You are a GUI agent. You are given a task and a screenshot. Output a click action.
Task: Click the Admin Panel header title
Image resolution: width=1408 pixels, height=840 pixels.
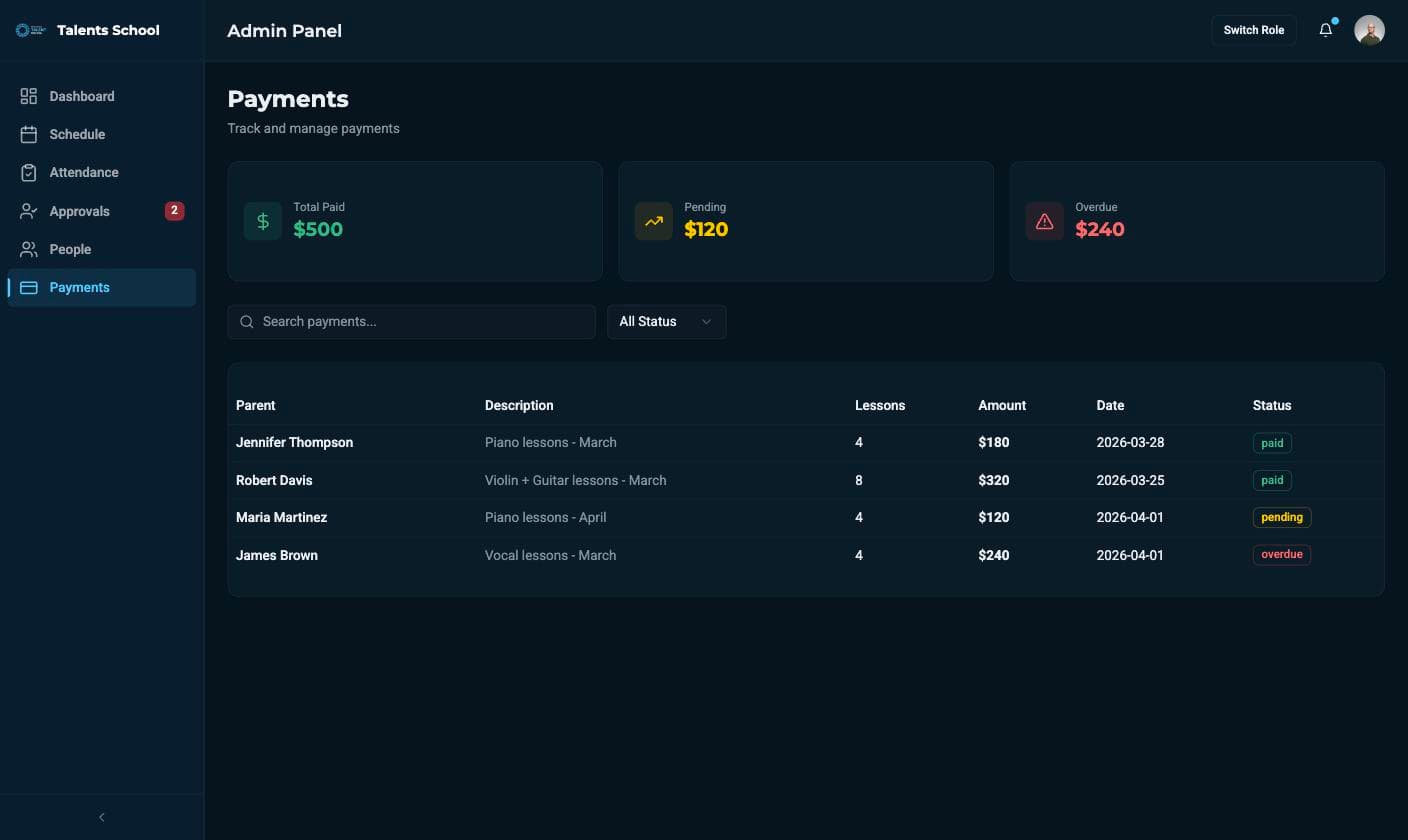(x=285, y=31)
